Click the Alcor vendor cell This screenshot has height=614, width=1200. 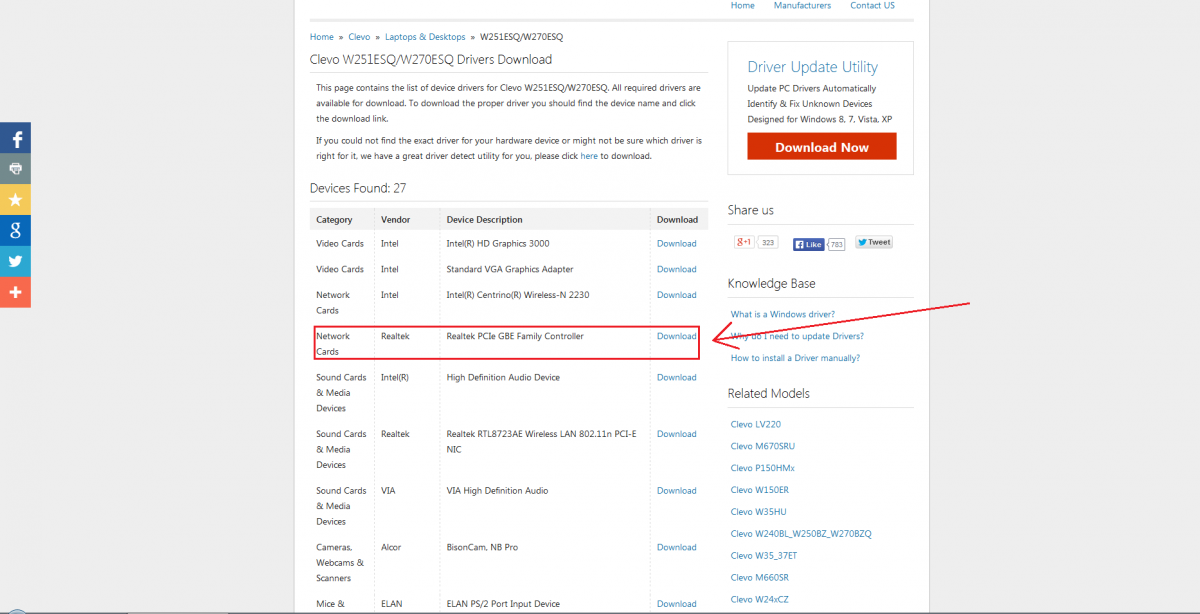pos(392,547)
